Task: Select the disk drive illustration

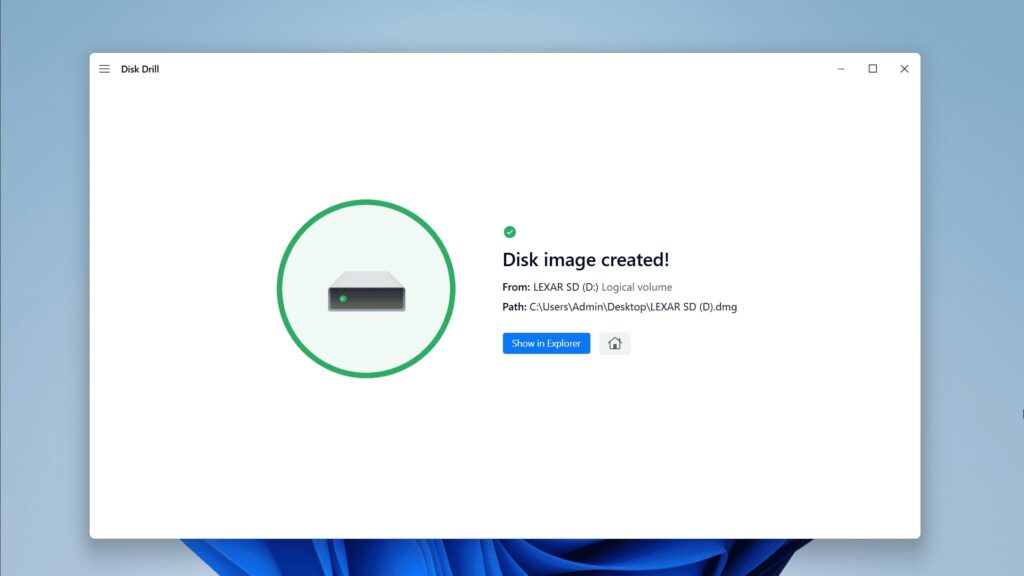Action: tap(367, 292)
